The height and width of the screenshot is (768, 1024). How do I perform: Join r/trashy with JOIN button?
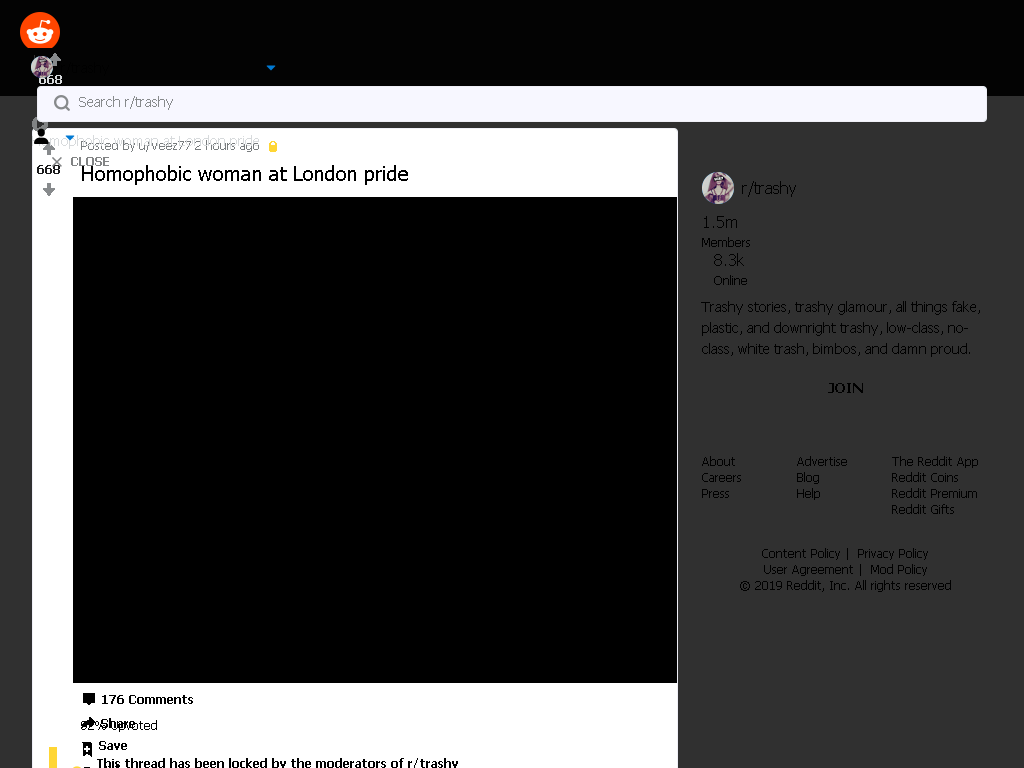[x=846, y=388]
